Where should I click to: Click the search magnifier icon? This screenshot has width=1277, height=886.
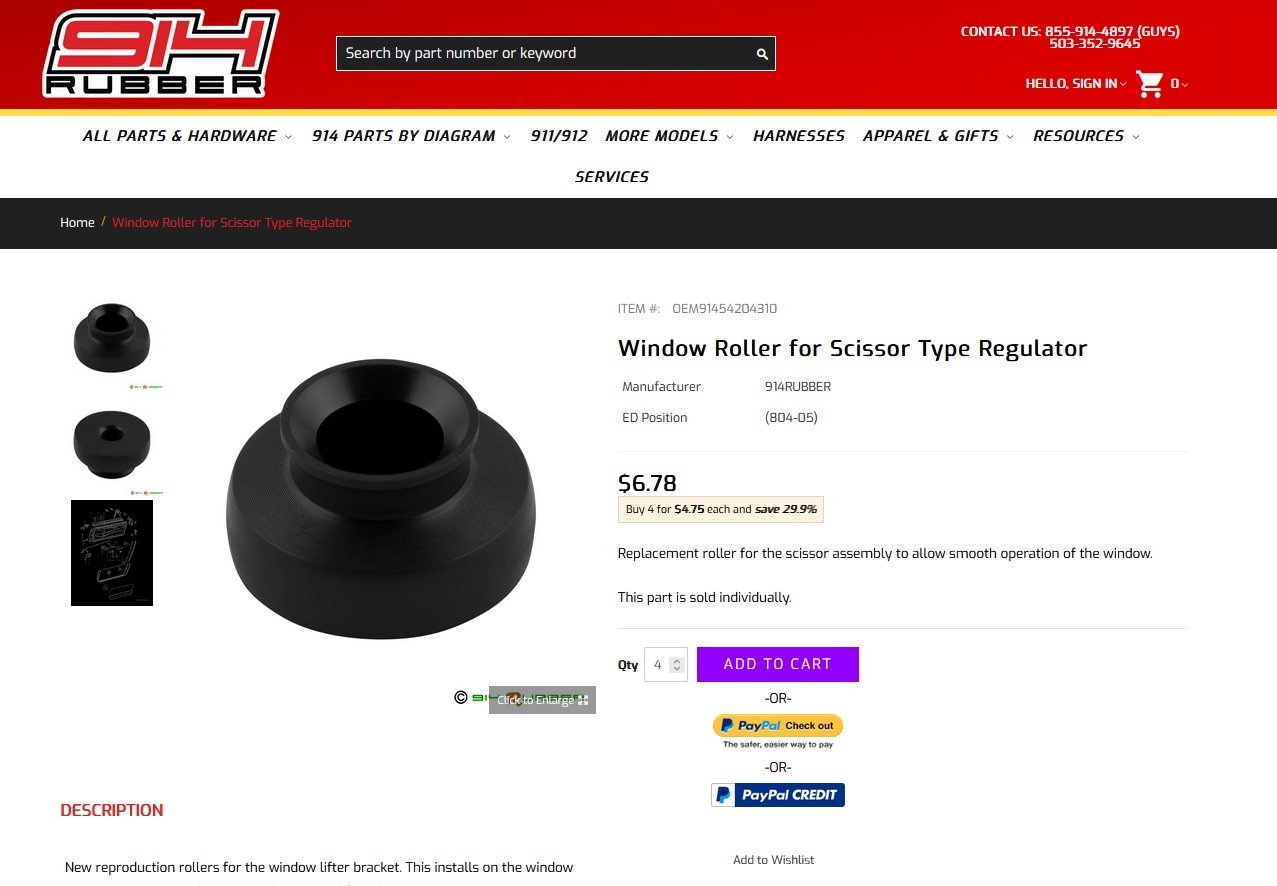[762, 54]
